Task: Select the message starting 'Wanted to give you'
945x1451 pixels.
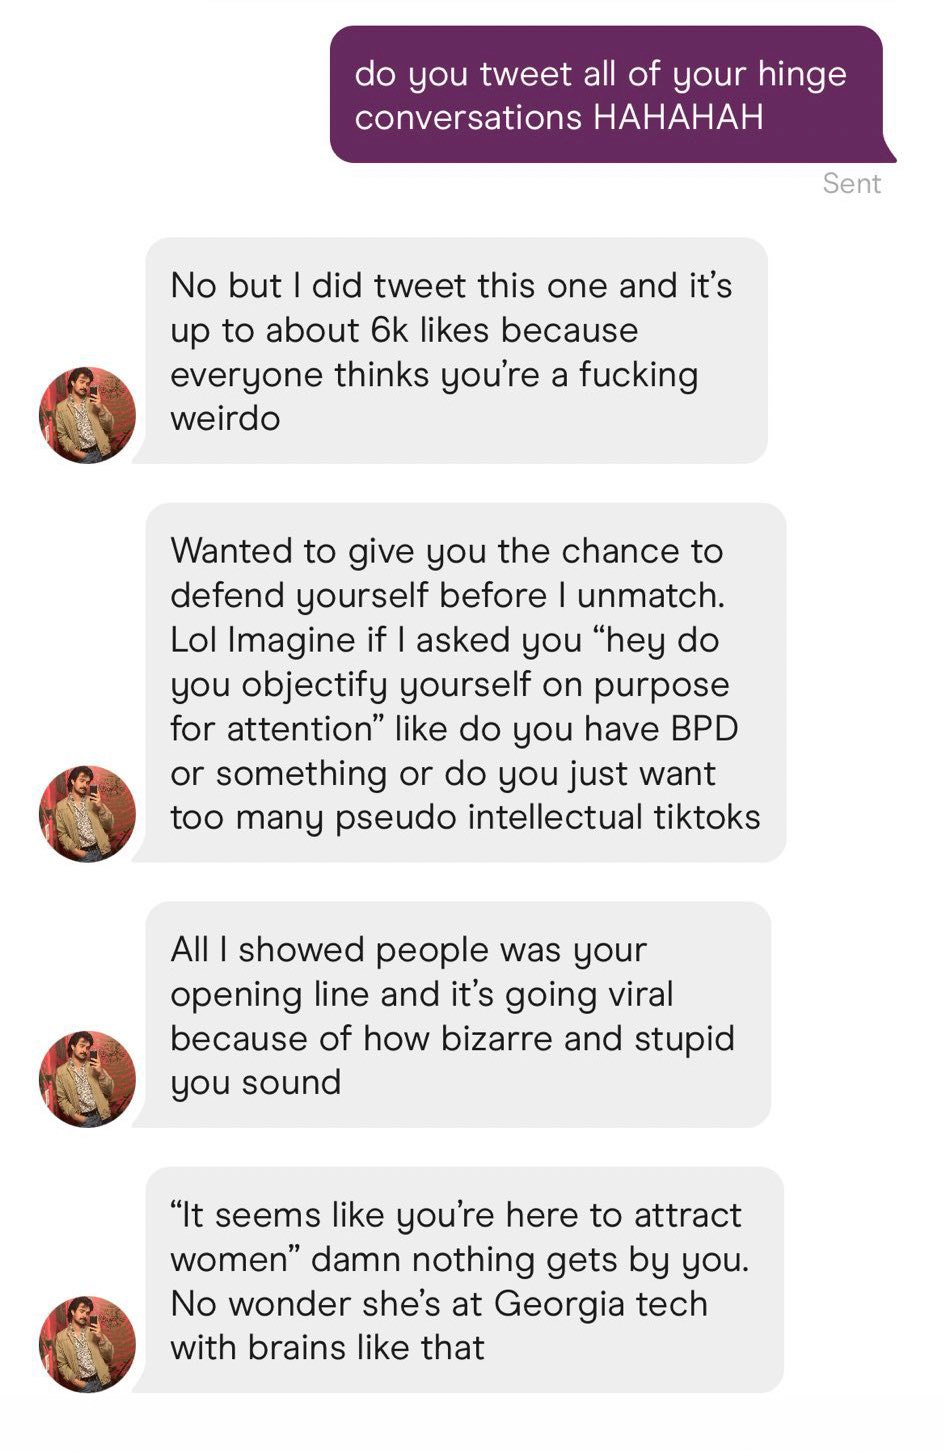Action: (465, 683)
